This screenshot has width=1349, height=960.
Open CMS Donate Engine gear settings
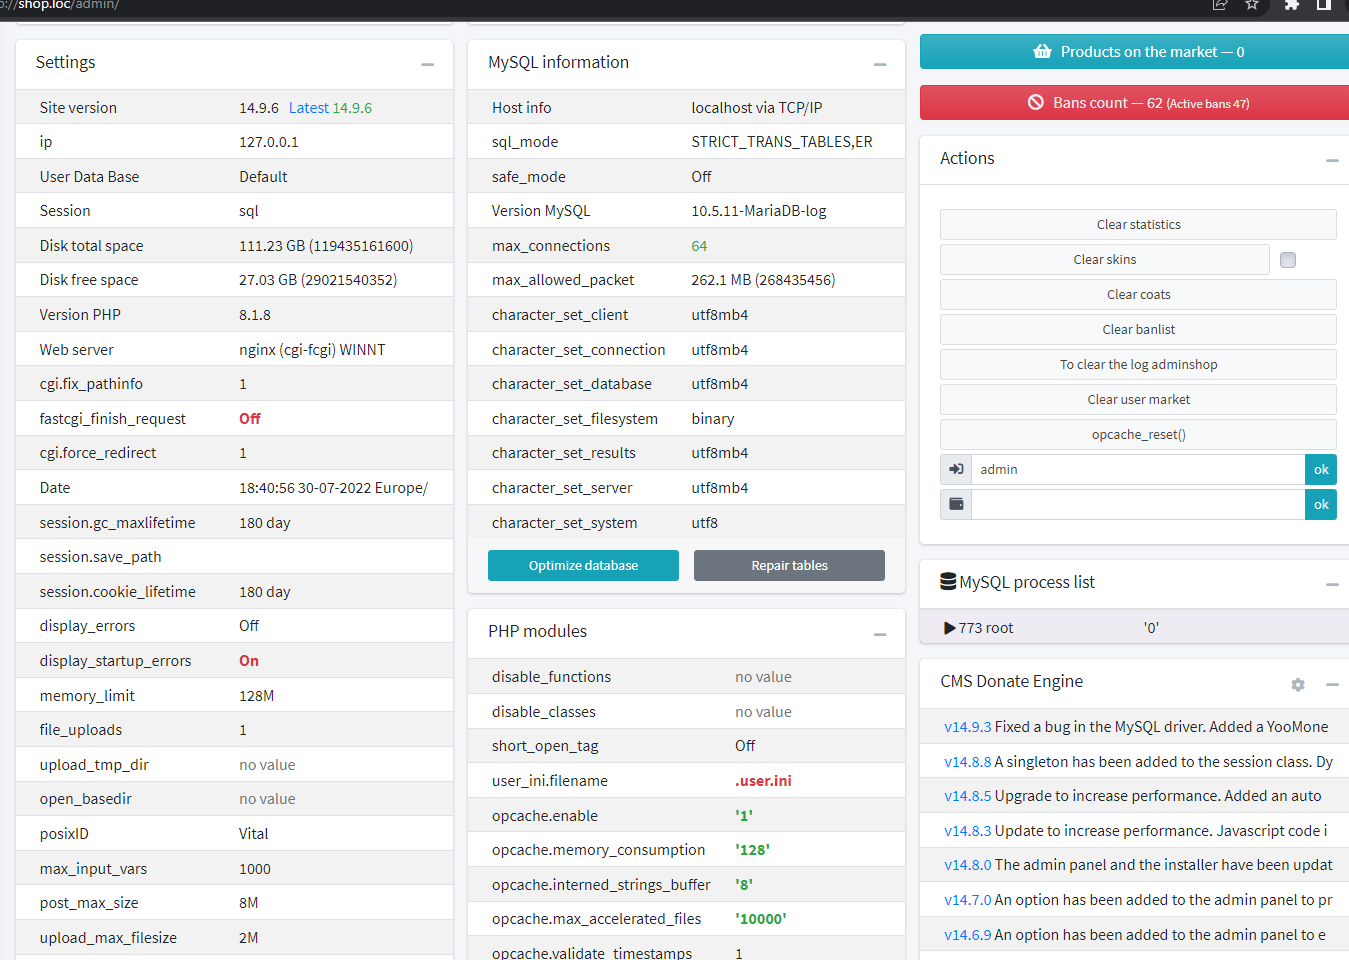tap(1298, 685)
